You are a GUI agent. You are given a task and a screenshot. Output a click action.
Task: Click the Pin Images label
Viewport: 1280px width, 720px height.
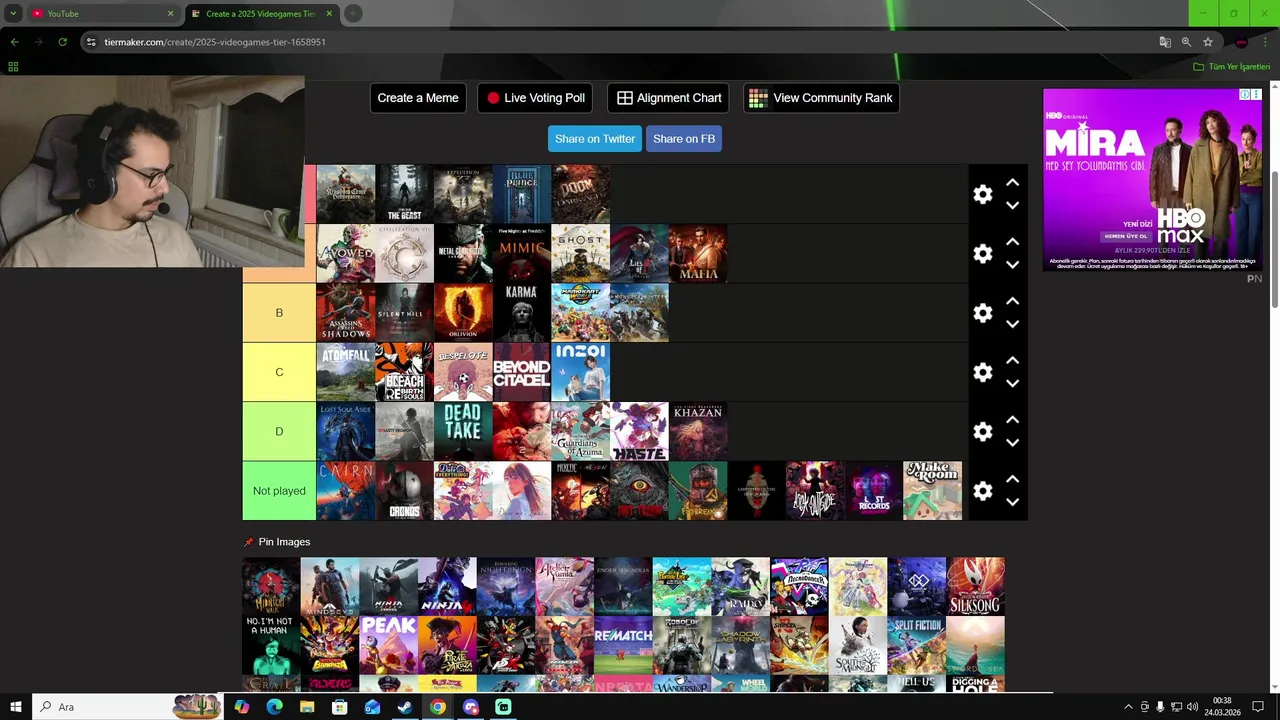[284, 542]
